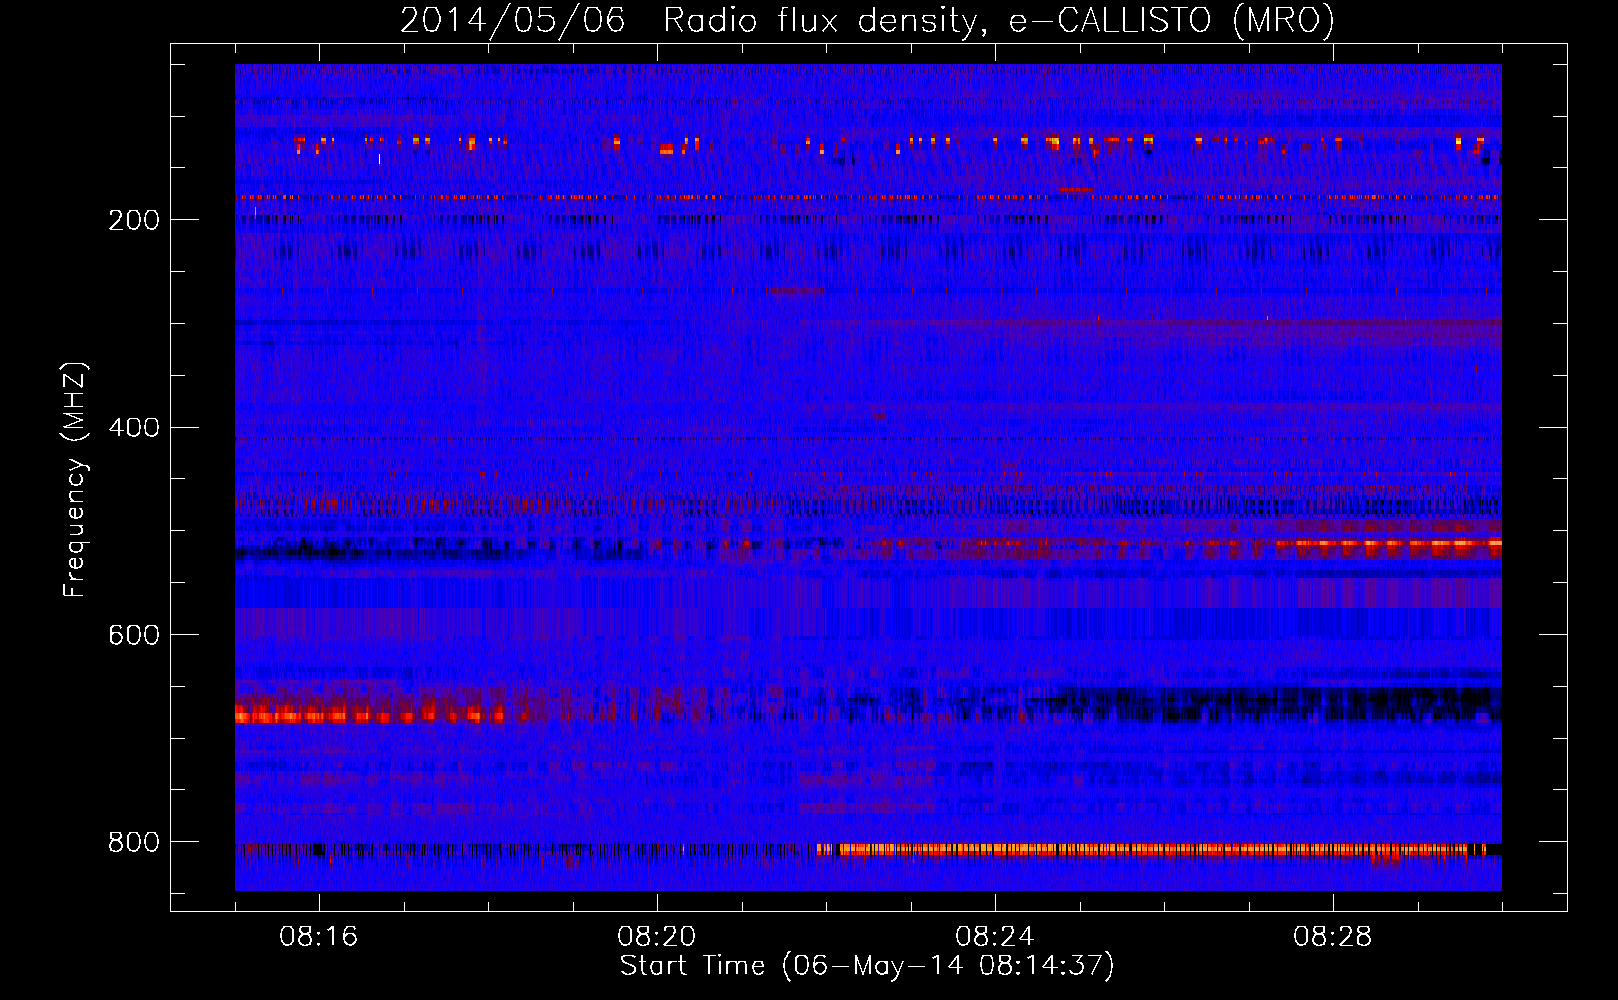
Task: Click the 08:20 time tick label
Action: coord(657,936)
